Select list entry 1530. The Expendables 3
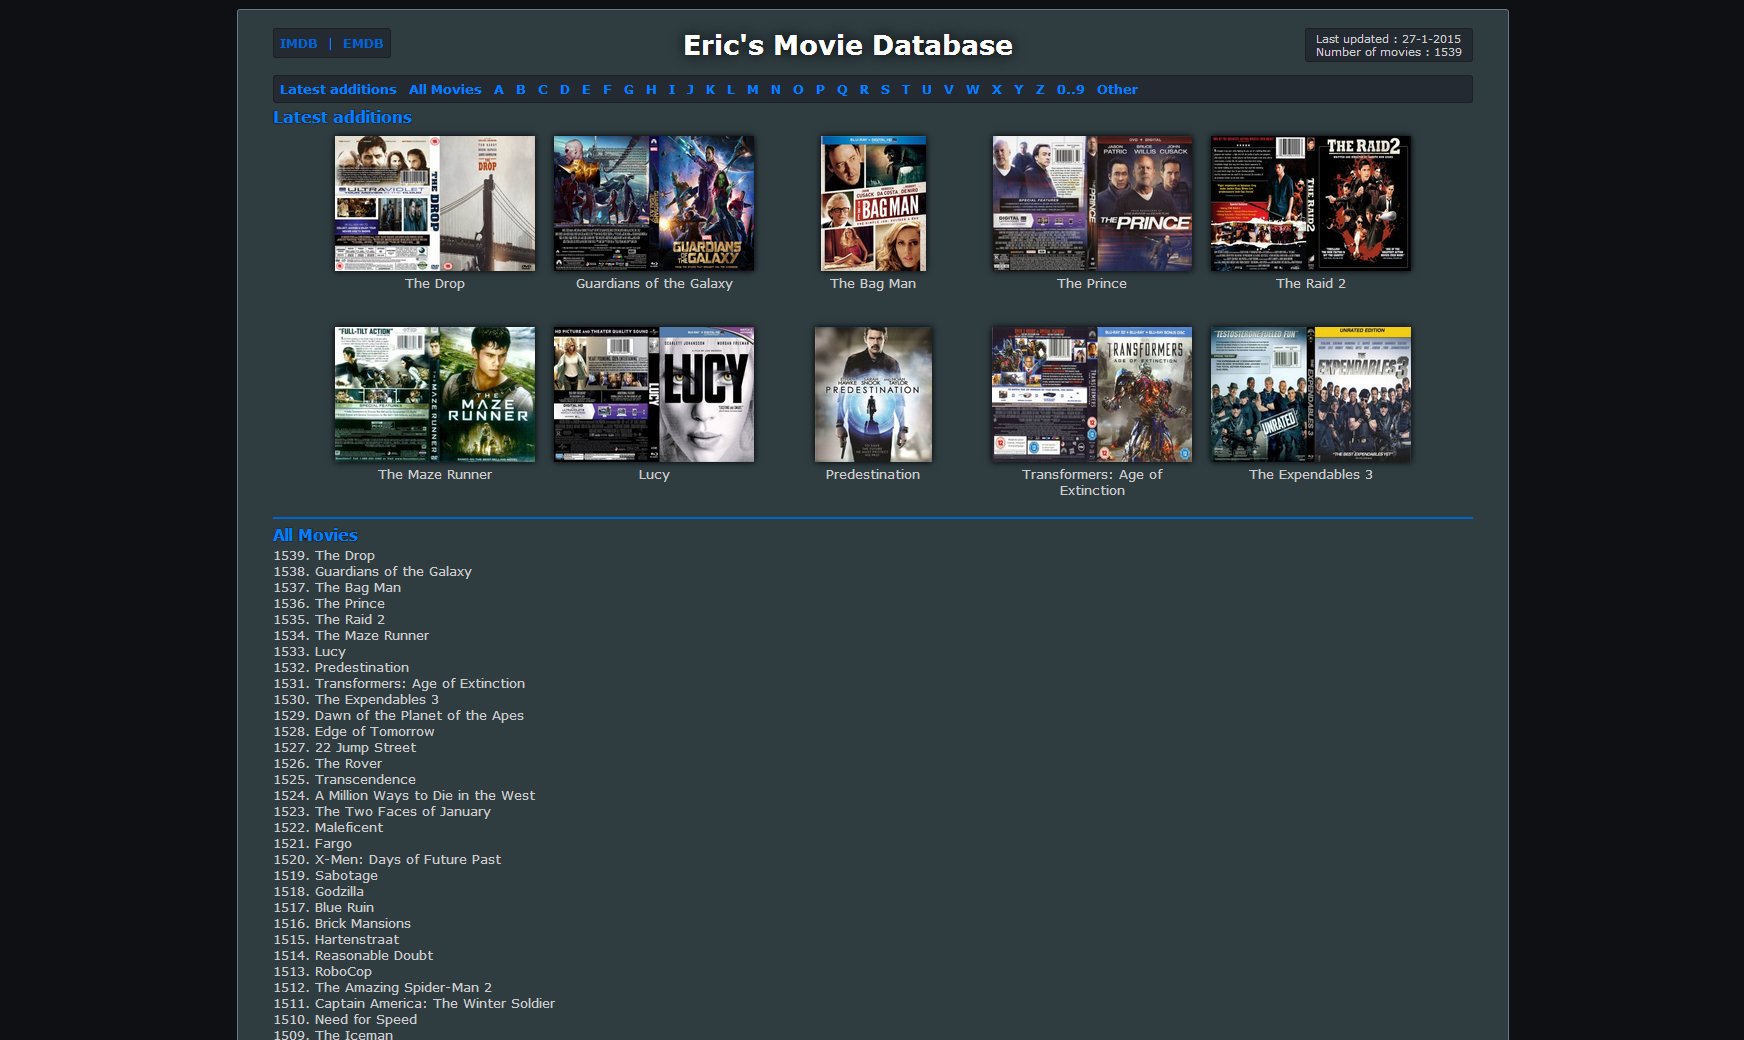Screen dimensions: 1744x1040 coord(356,700)
